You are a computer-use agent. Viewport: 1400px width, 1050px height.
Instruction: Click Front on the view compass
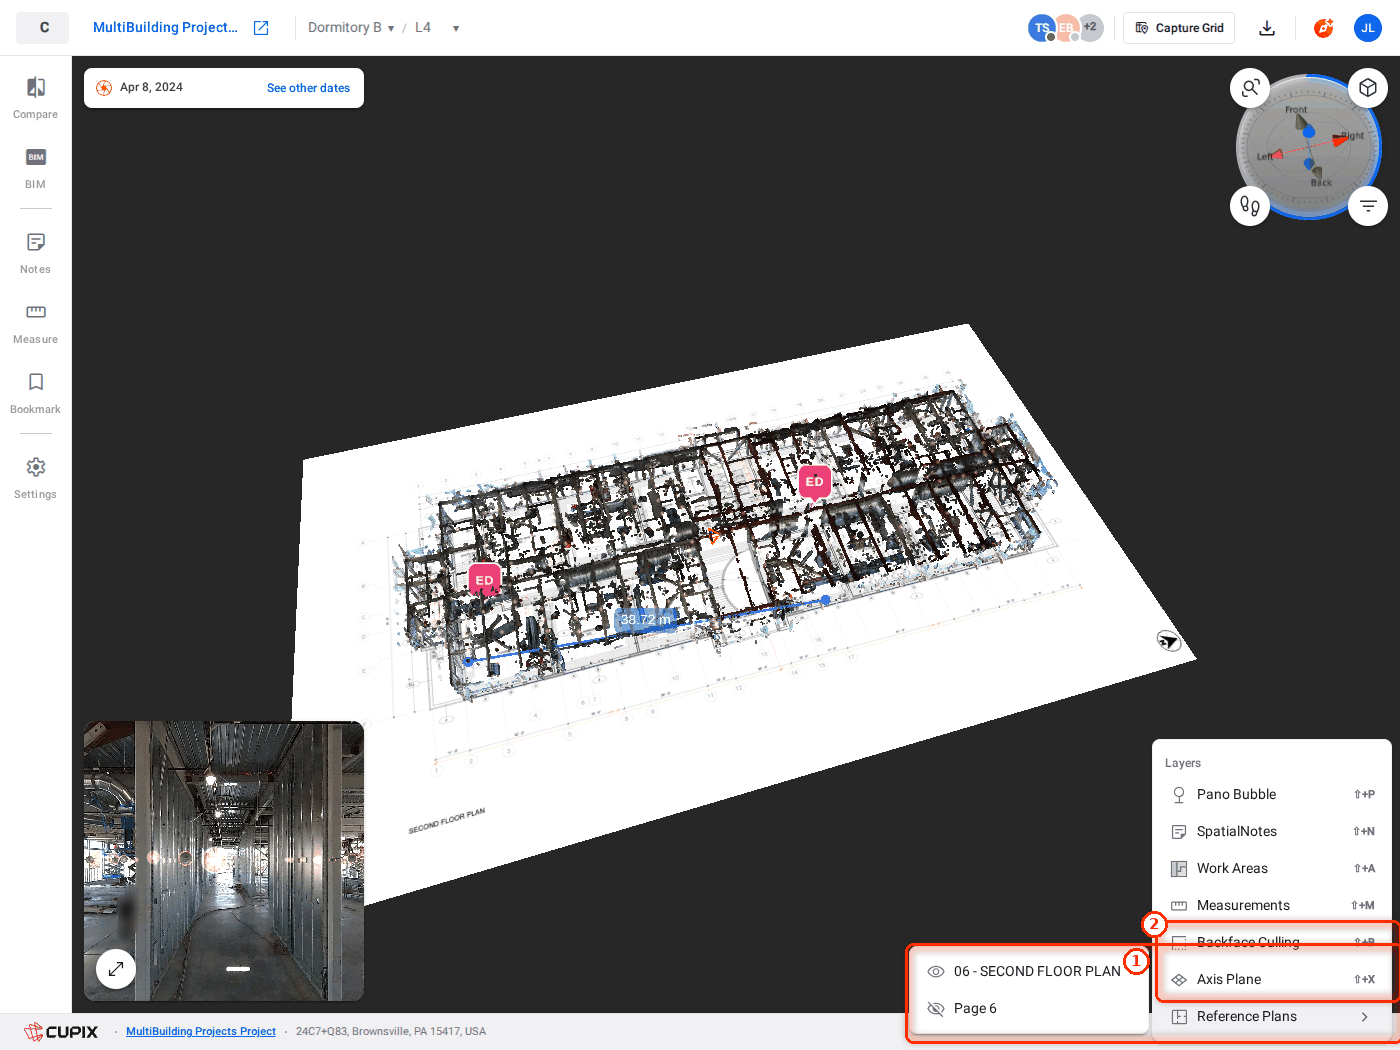pos(1296,110)
